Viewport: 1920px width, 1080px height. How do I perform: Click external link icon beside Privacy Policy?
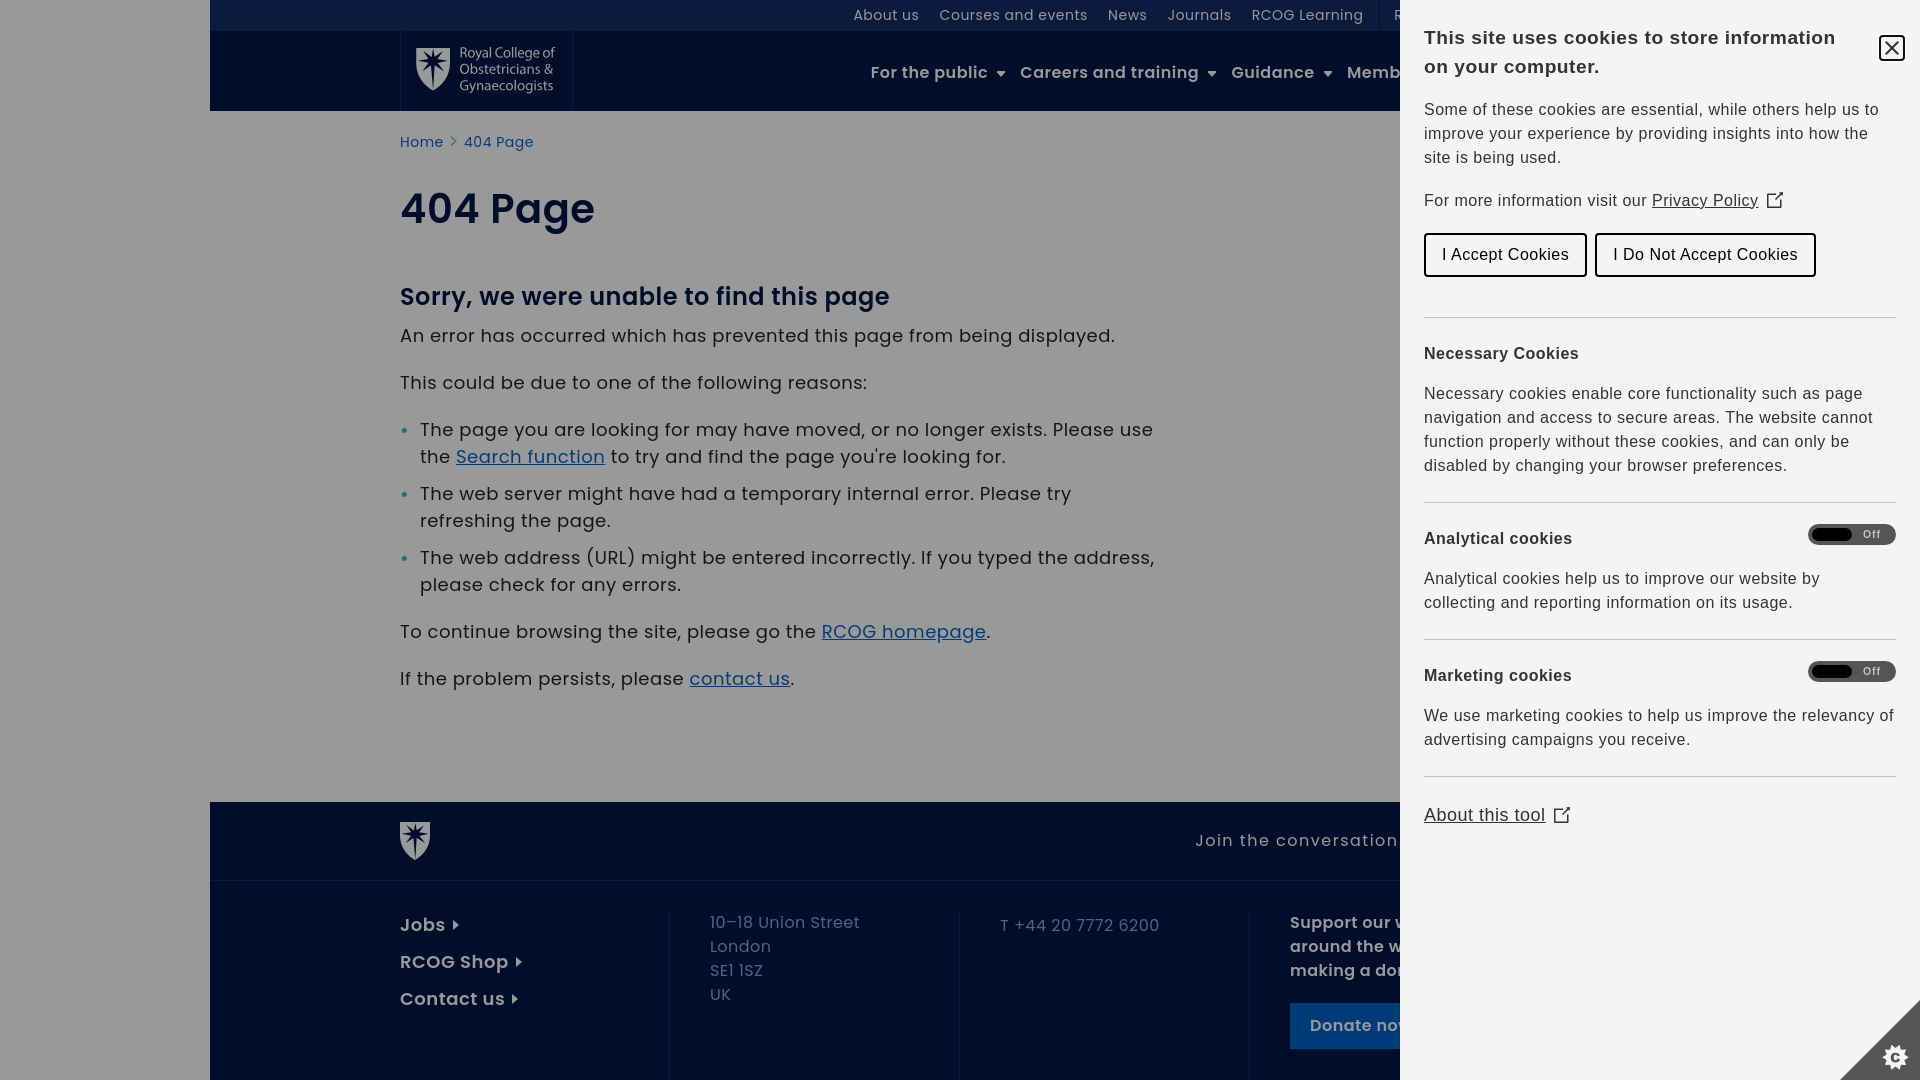click(x=1775, y=200)
